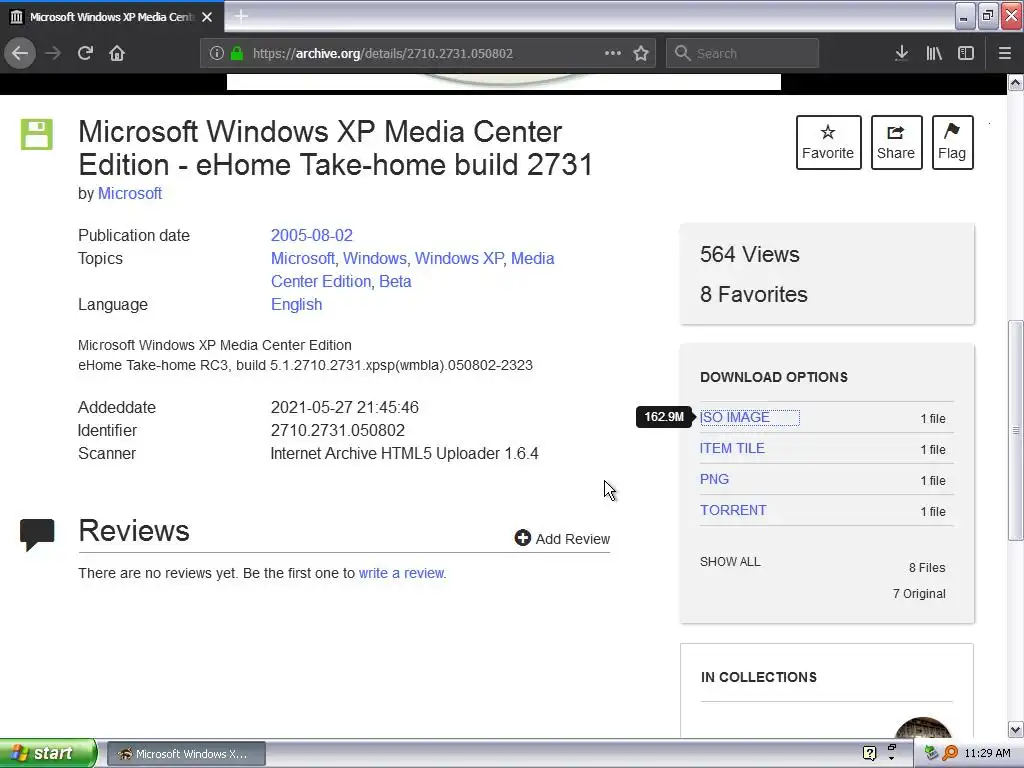Image resolution: width=1024 pixels, height=768 pixels.
Task: Click the green floppy disk software icon
Action: pos(37,135)
